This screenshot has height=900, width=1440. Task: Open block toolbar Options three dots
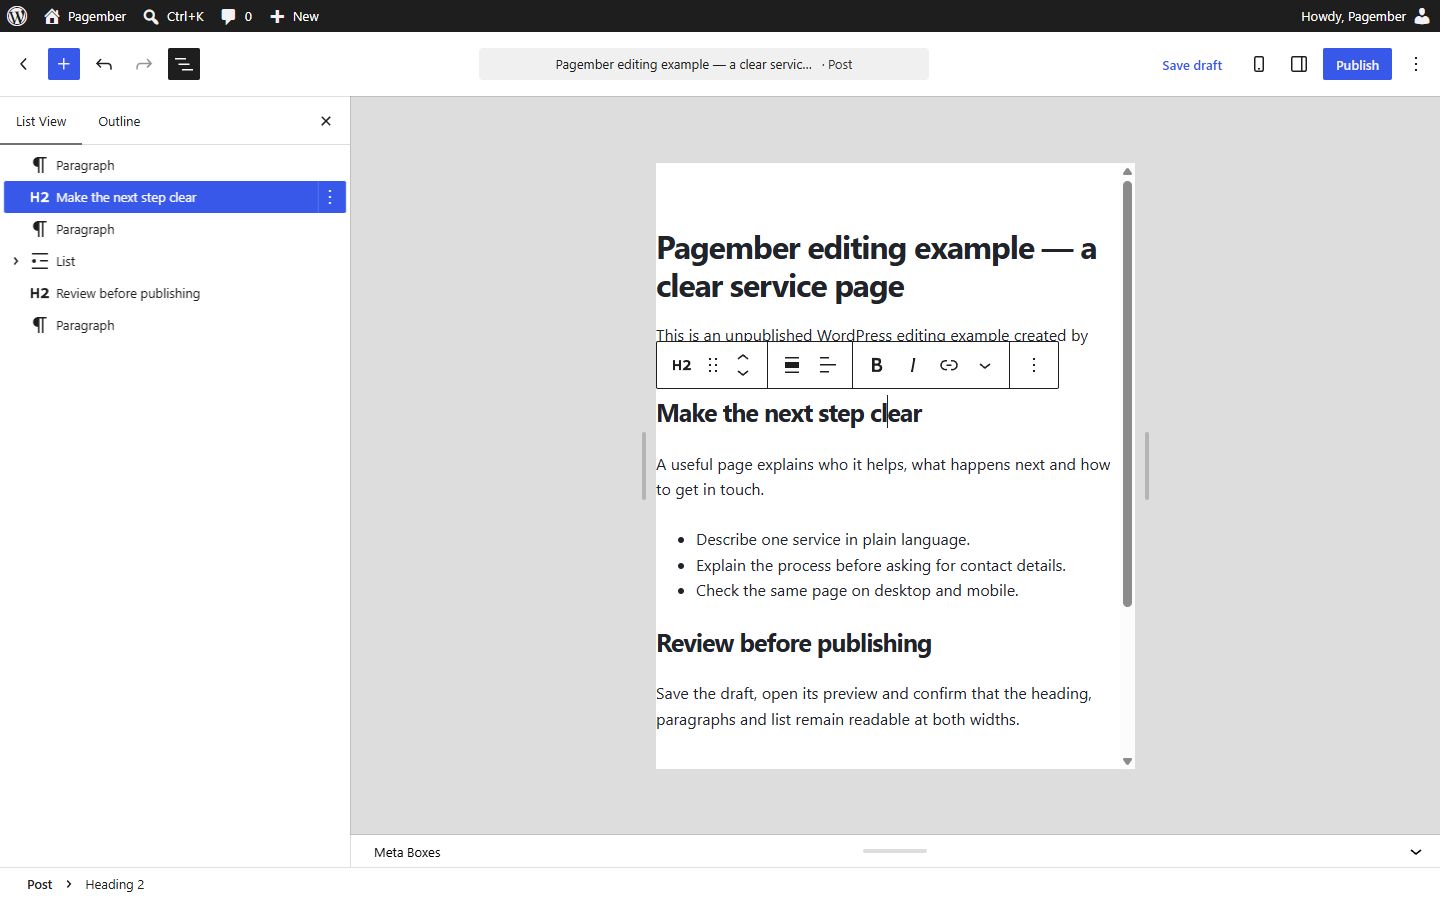(x=1034, y=365)
